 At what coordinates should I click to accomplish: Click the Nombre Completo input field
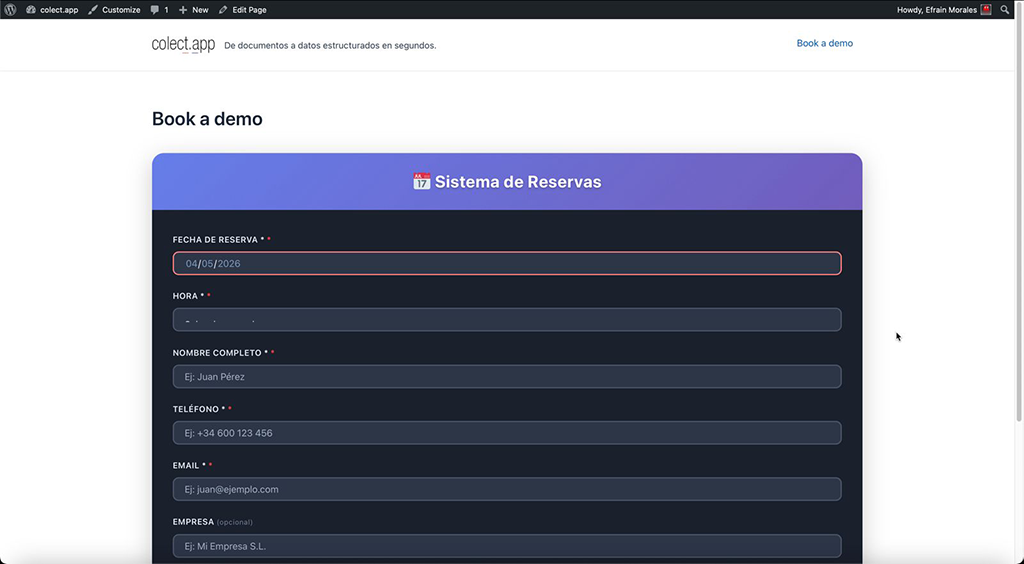pyautogui.click(x=507, y=377)
